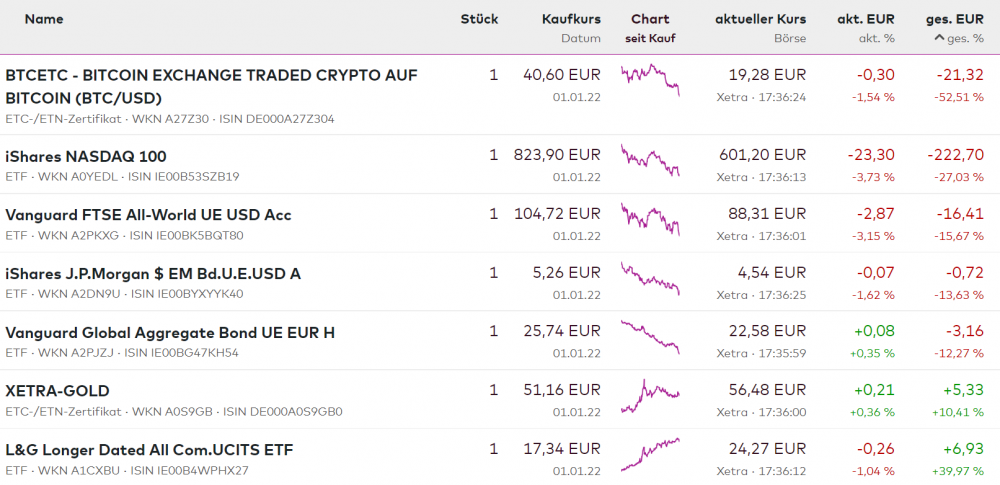Click aktueller Kurs column header
1000x485 pixels.
760,19
